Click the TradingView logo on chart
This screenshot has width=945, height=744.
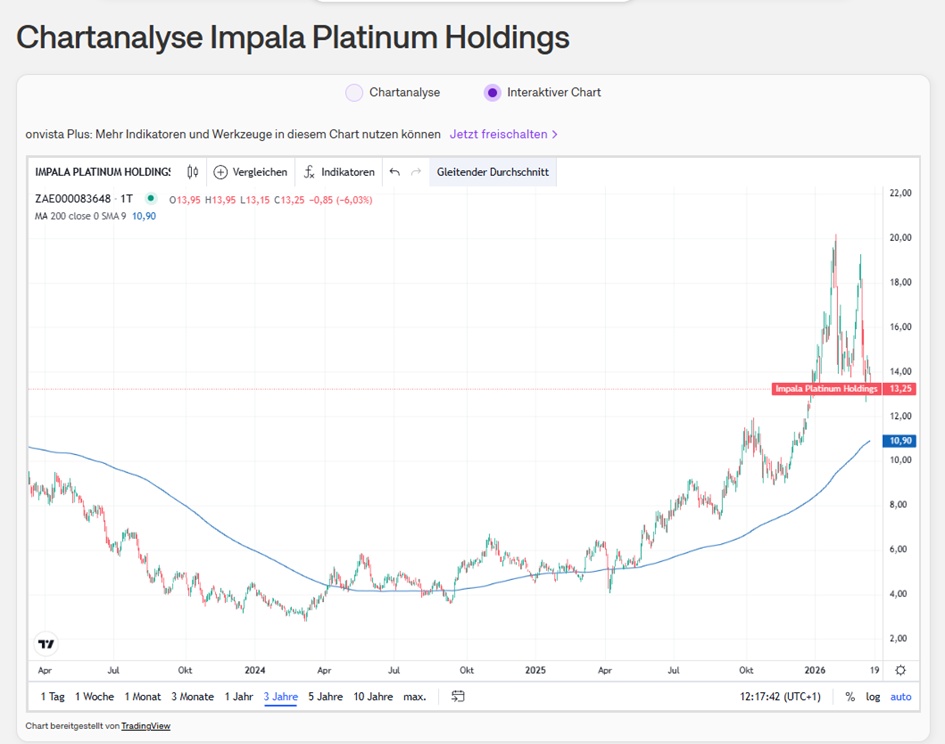pos(46,644)
